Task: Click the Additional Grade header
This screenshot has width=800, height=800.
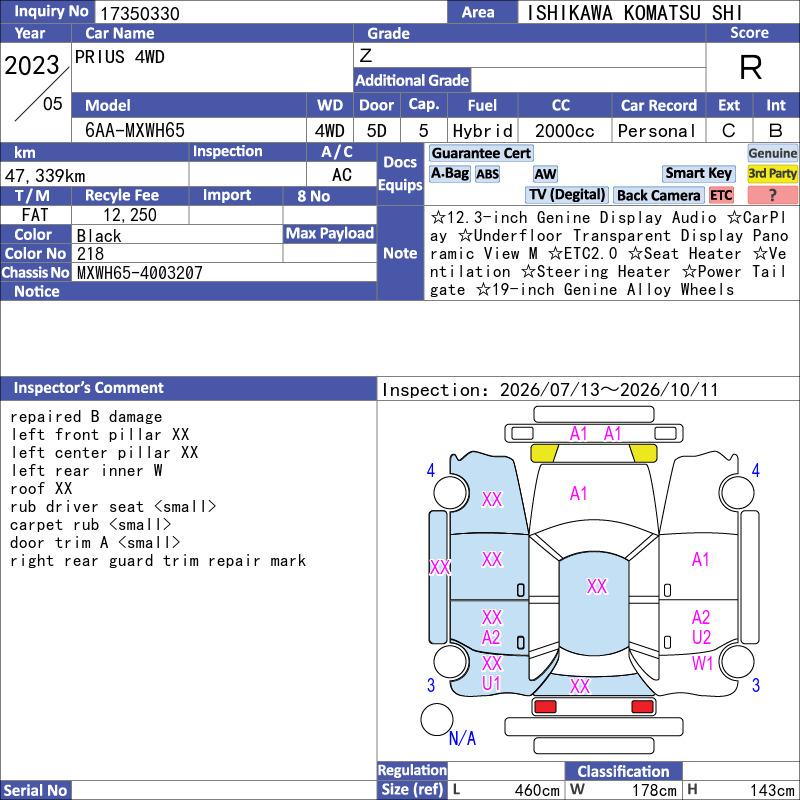Action: point(412,80)
